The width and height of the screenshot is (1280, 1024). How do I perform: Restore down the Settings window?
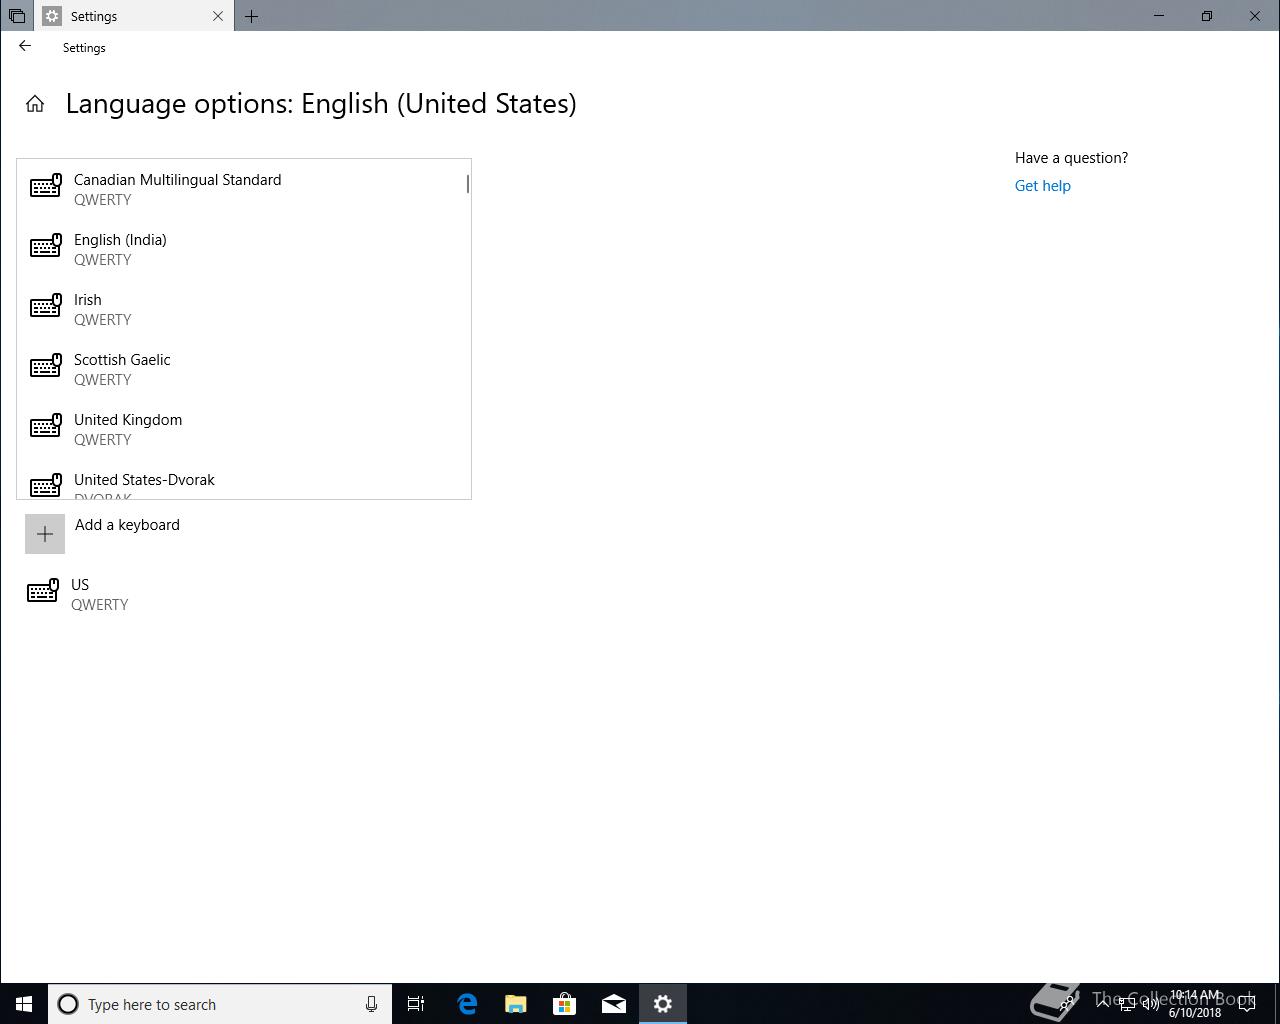tap(1207, 16)
